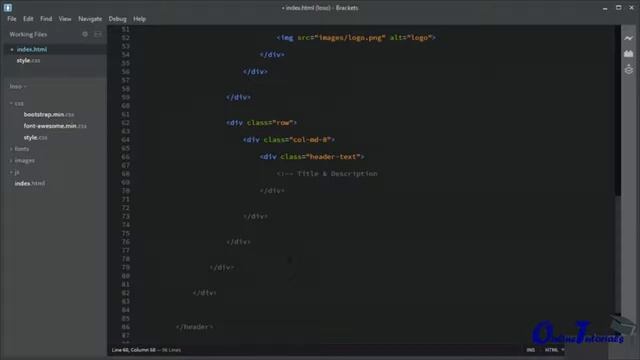Image resolution: width=640 pixels, height=360 pixels.
Task: Click the closing </div> on line 59
Action: coord(239,97)
